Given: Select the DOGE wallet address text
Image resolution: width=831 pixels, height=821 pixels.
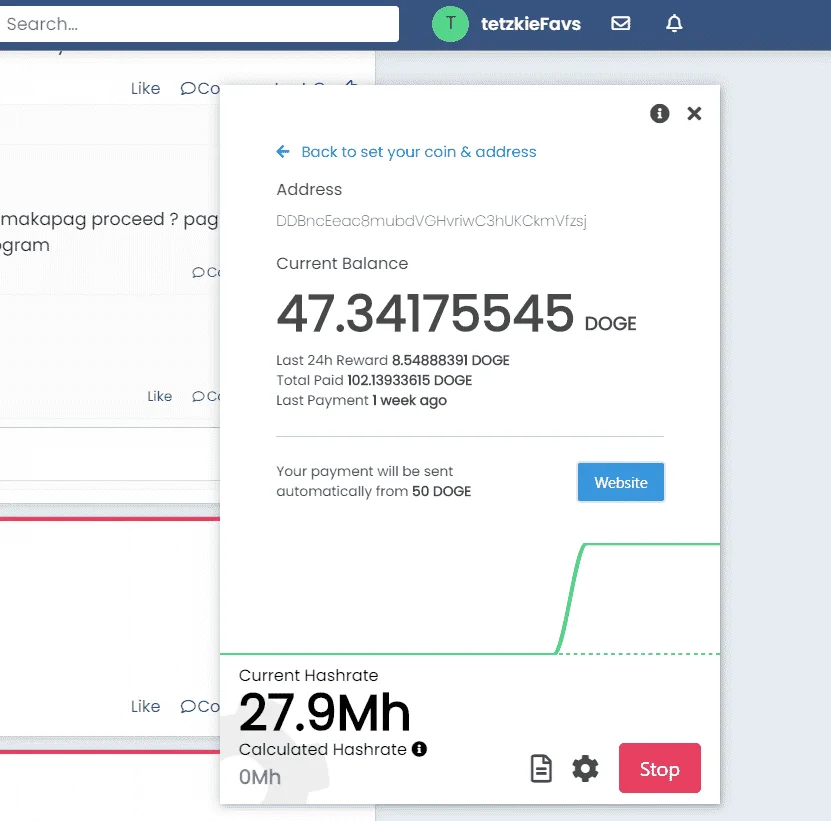Looking at the screenshot, I should 431,220.
